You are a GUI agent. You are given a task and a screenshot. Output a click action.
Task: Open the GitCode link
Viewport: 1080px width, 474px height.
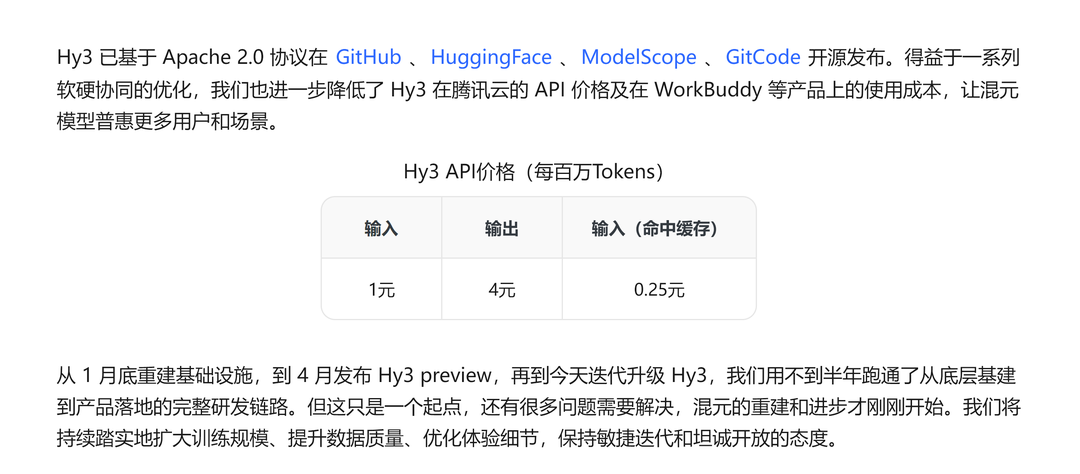[x=762, y=57]
